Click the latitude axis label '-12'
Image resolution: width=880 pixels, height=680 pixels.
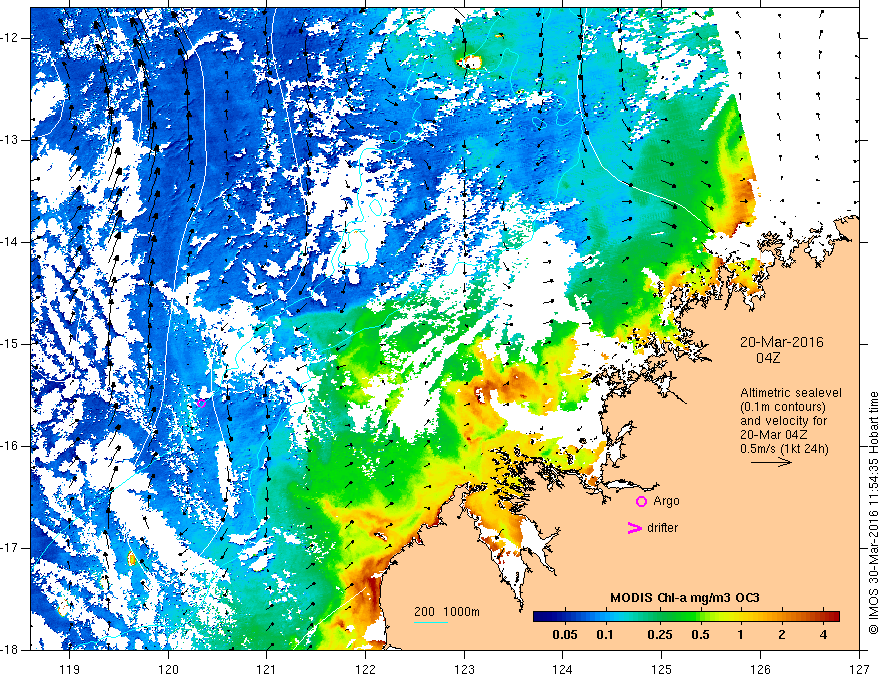pos(10,38)
